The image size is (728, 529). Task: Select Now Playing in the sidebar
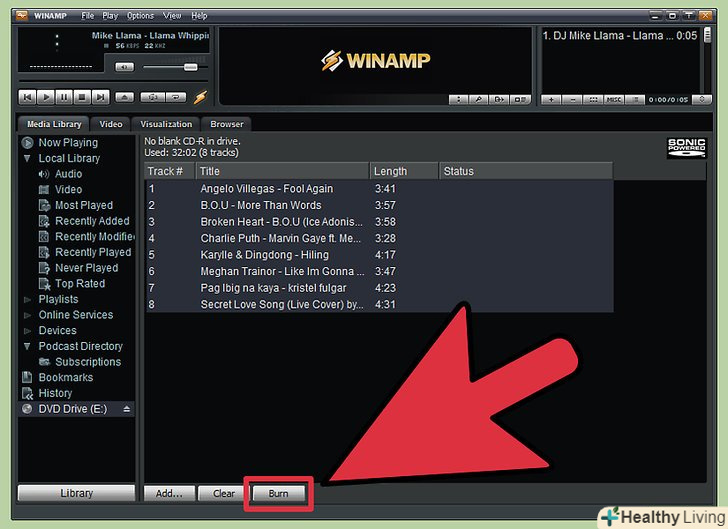(68, 143)
